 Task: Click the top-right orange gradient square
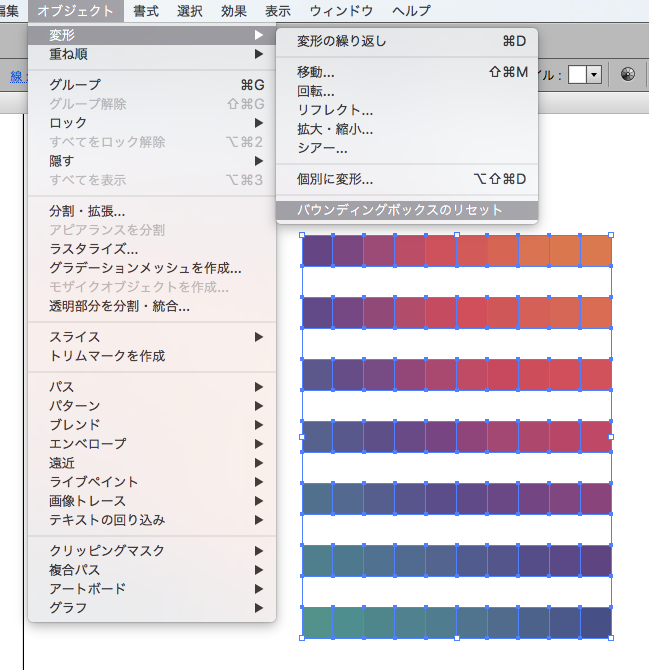tap(596, 251)
